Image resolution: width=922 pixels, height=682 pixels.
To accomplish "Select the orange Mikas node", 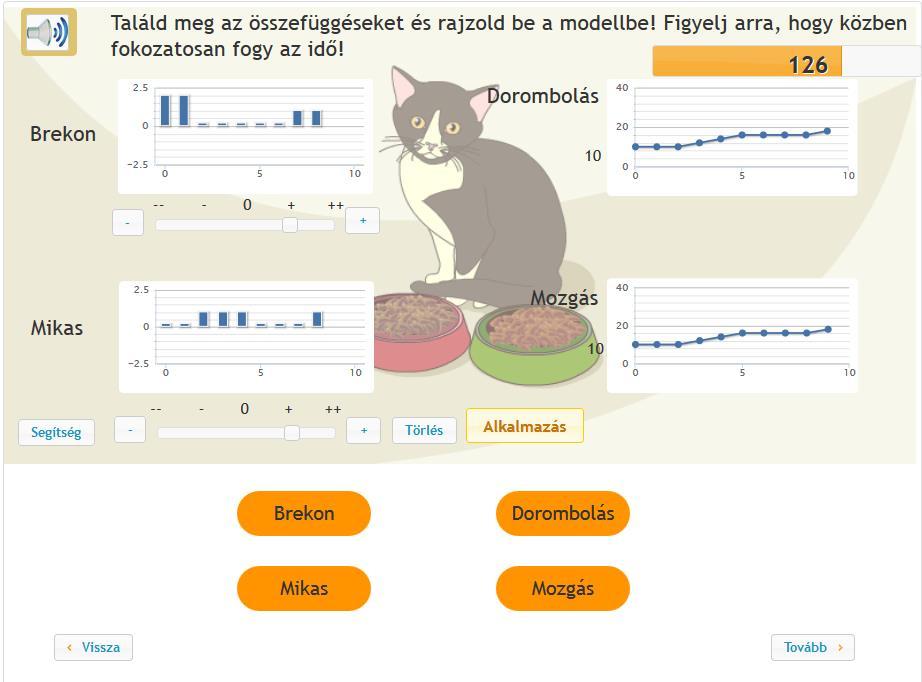I will click(x=304, y=588).
